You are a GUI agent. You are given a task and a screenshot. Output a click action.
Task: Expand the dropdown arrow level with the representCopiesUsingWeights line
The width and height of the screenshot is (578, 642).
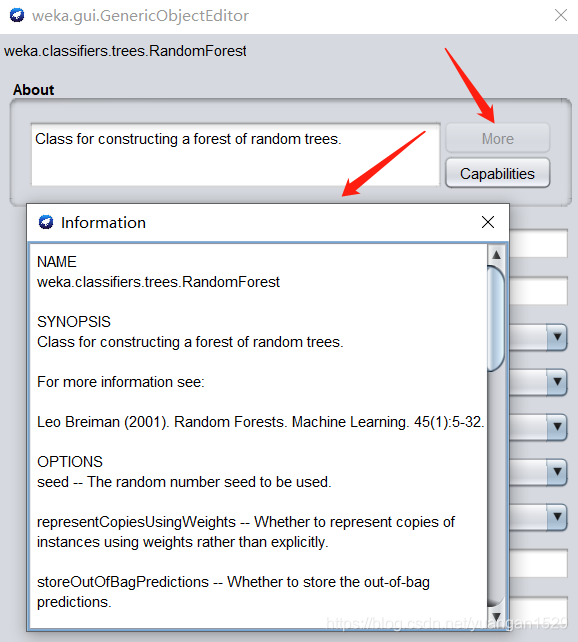coord(557,517)
